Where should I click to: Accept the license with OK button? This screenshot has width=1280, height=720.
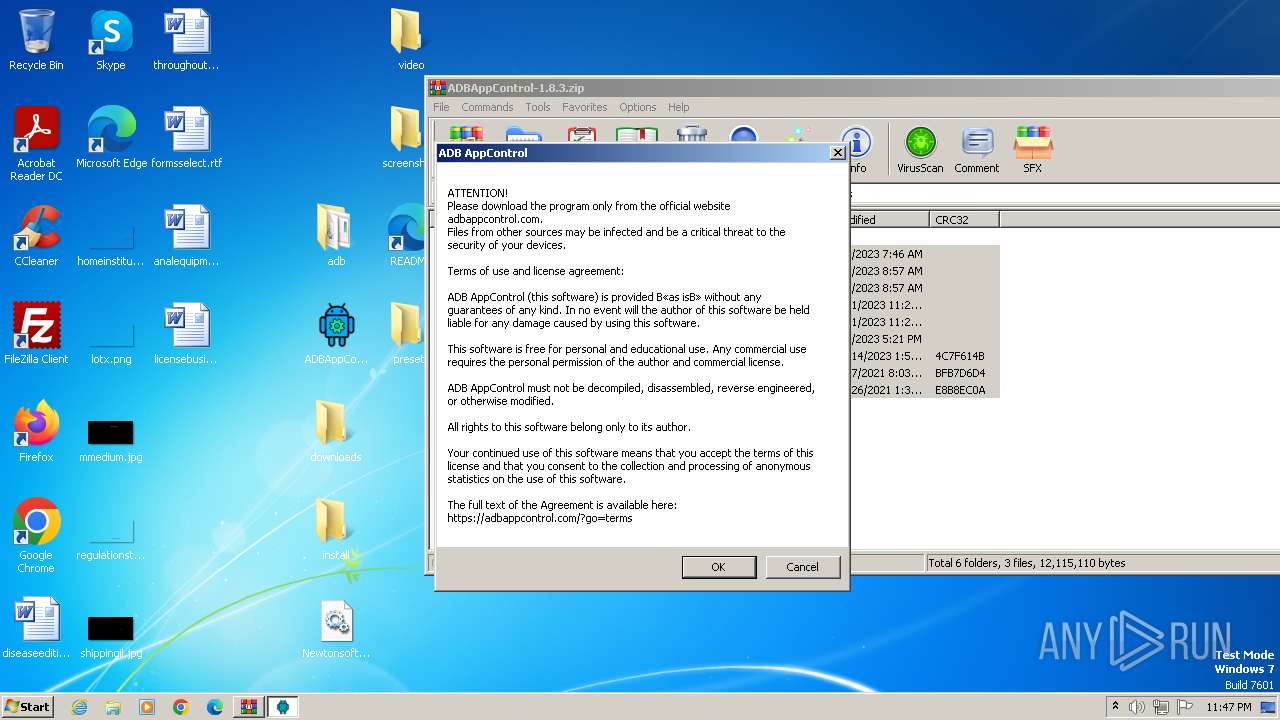pos(718,567)
